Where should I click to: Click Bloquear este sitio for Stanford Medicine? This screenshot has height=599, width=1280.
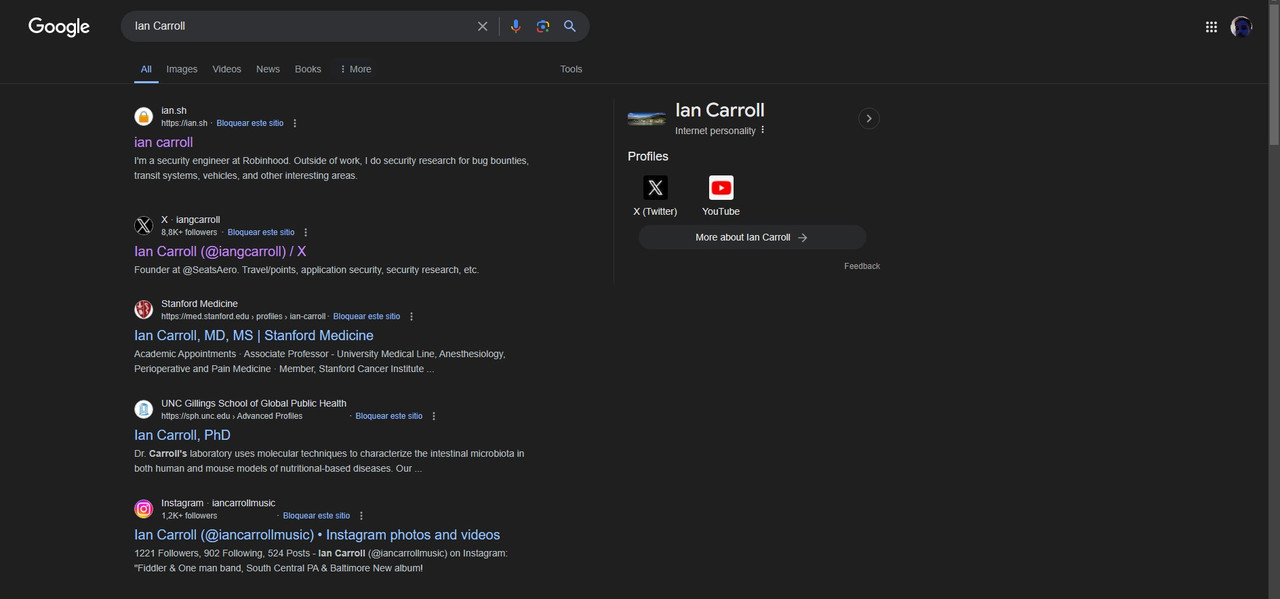point(366,316)
